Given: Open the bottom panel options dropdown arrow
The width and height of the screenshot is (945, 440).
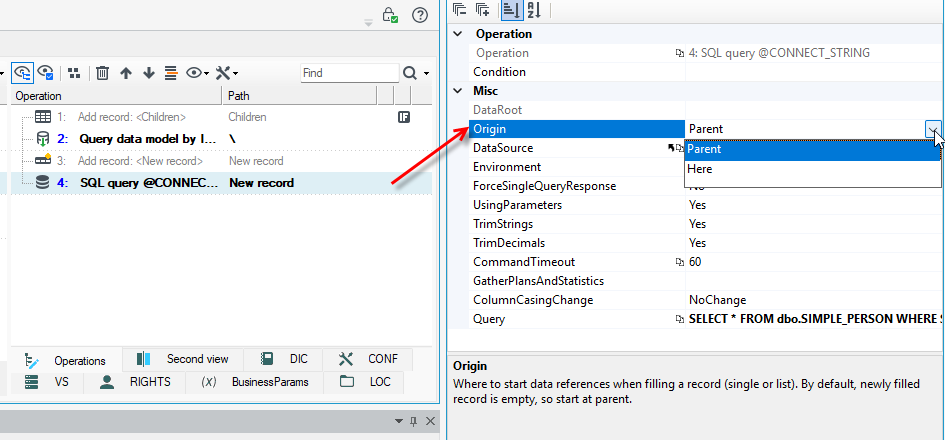Looking at the screenshot, I should [399, 421].
